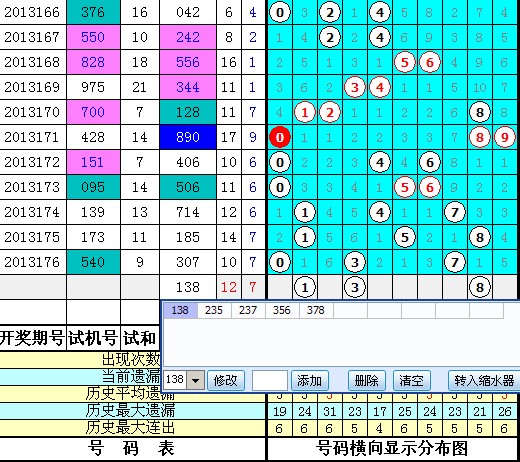The height and width of the screenshot is (462, 520).
Task: Click the 试机号 column header
Action: 93,338
